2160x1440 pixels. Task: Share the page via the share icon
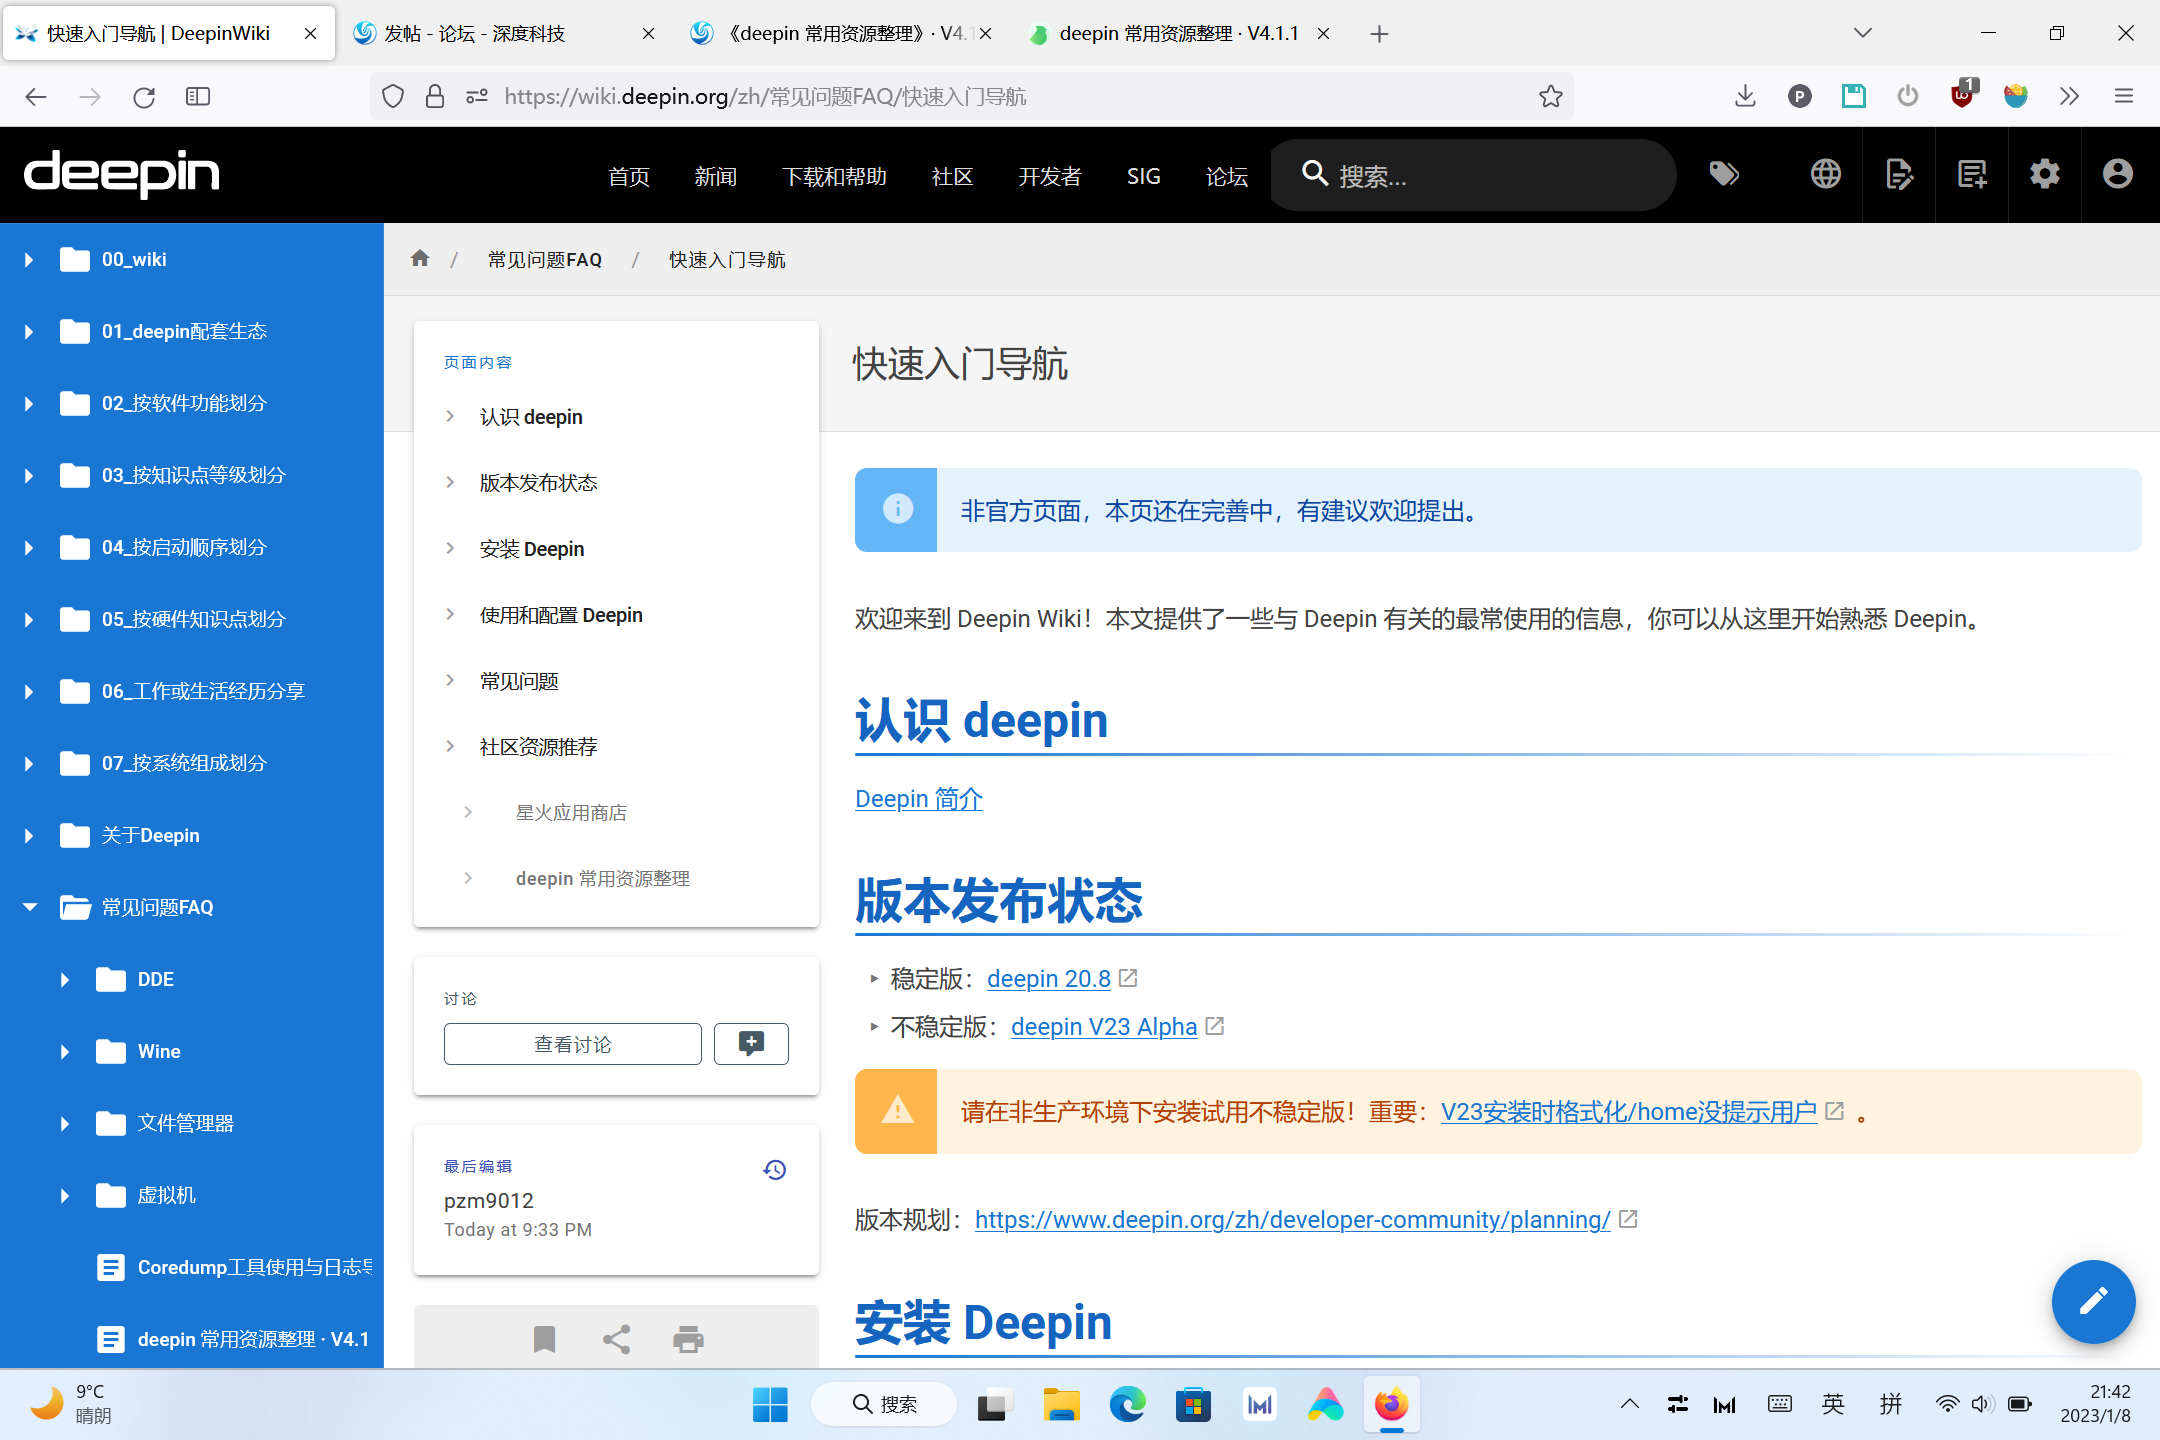616,1339
